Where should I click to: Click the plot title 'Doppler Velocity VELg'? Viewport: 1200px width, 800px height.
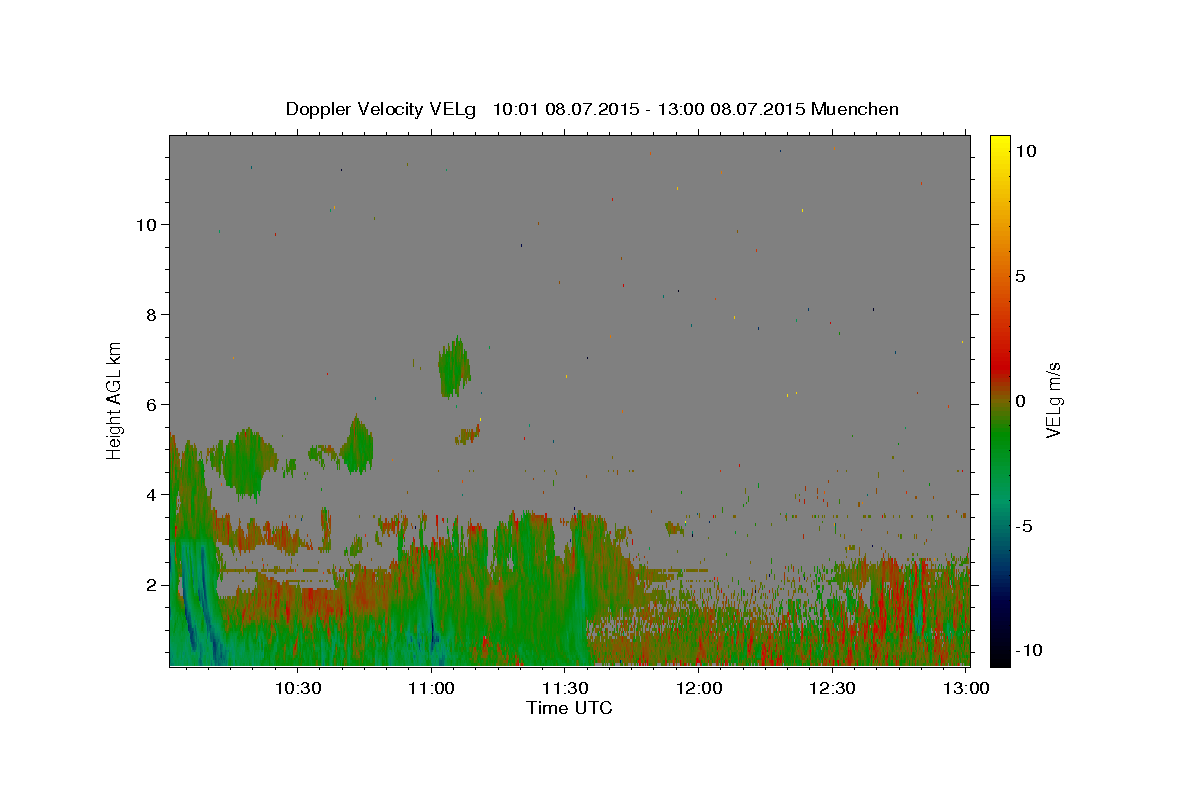381,109
